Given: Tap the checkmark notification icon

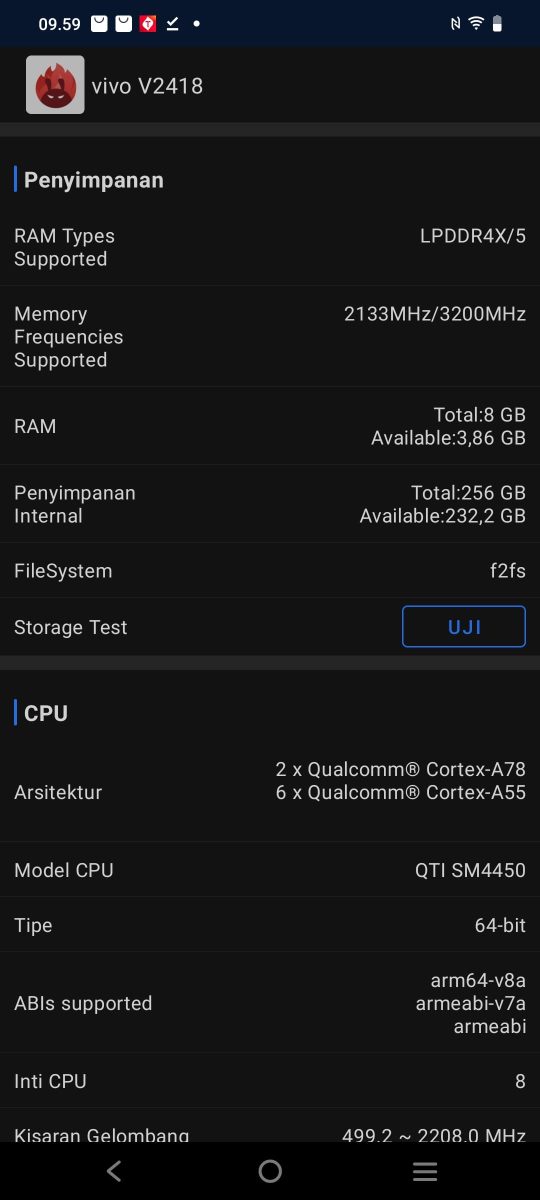Looking at the screenshot, I should click(x=172, y=24).
